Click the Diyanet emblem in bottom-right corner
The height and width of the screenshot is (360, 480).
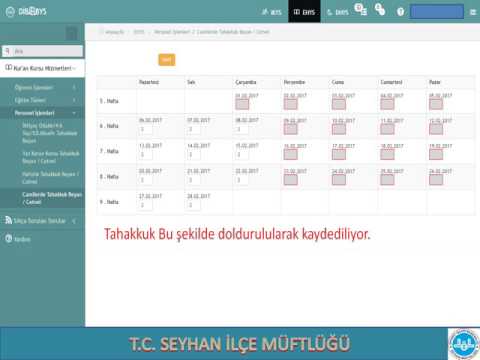pos(464,344)
